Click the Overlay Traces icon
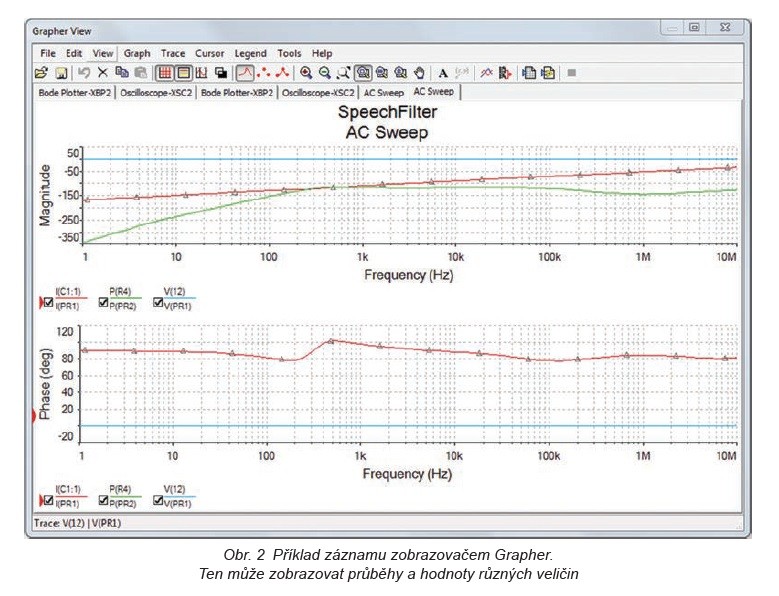779x596 pixels. tap(486, 73)
